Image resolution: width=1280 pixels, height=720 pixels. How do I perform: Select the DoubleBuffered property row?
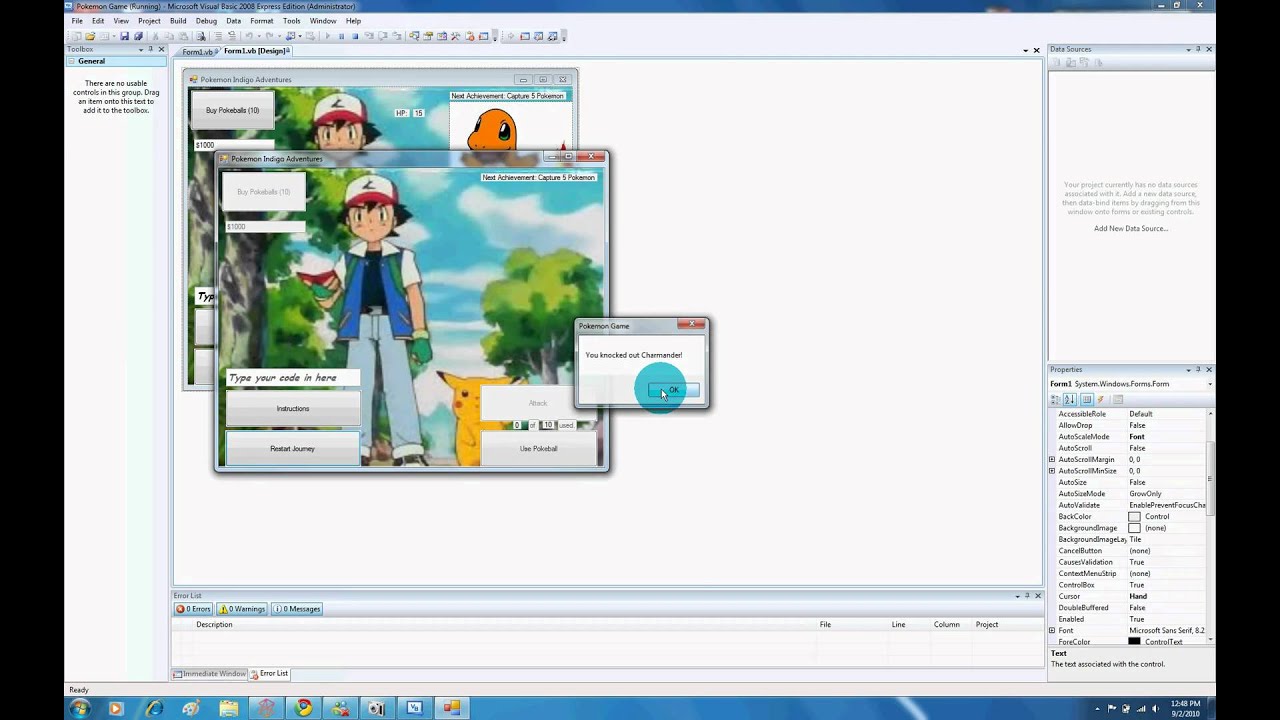1131,608
